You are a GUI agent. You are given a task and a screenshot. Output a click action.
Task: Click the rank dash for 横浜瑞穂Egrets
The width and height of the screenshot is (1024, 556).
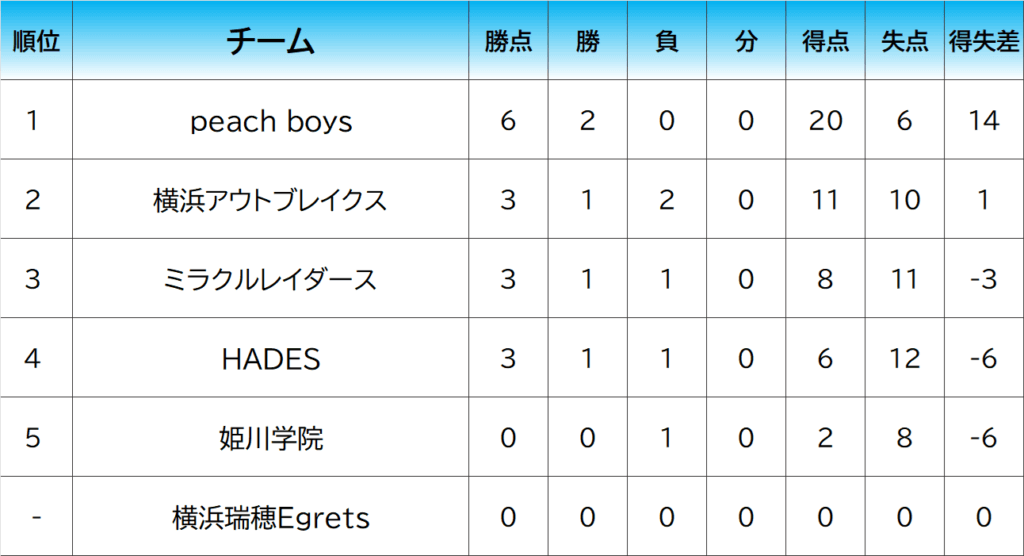[x=36, y=518]
